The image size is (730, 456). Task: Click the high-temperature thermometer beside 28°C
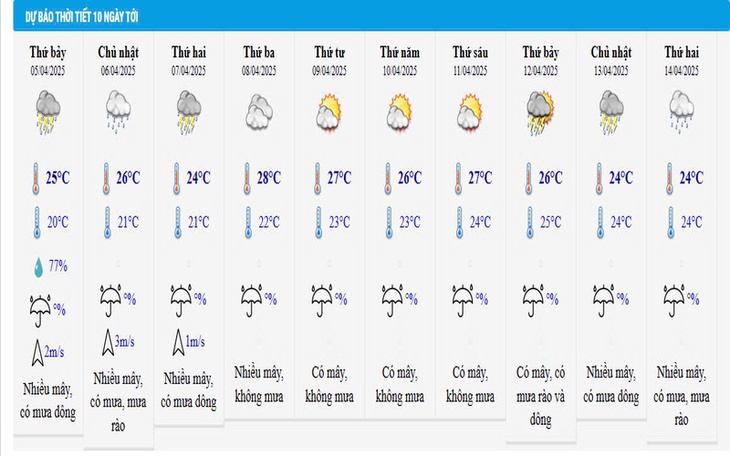247,178
